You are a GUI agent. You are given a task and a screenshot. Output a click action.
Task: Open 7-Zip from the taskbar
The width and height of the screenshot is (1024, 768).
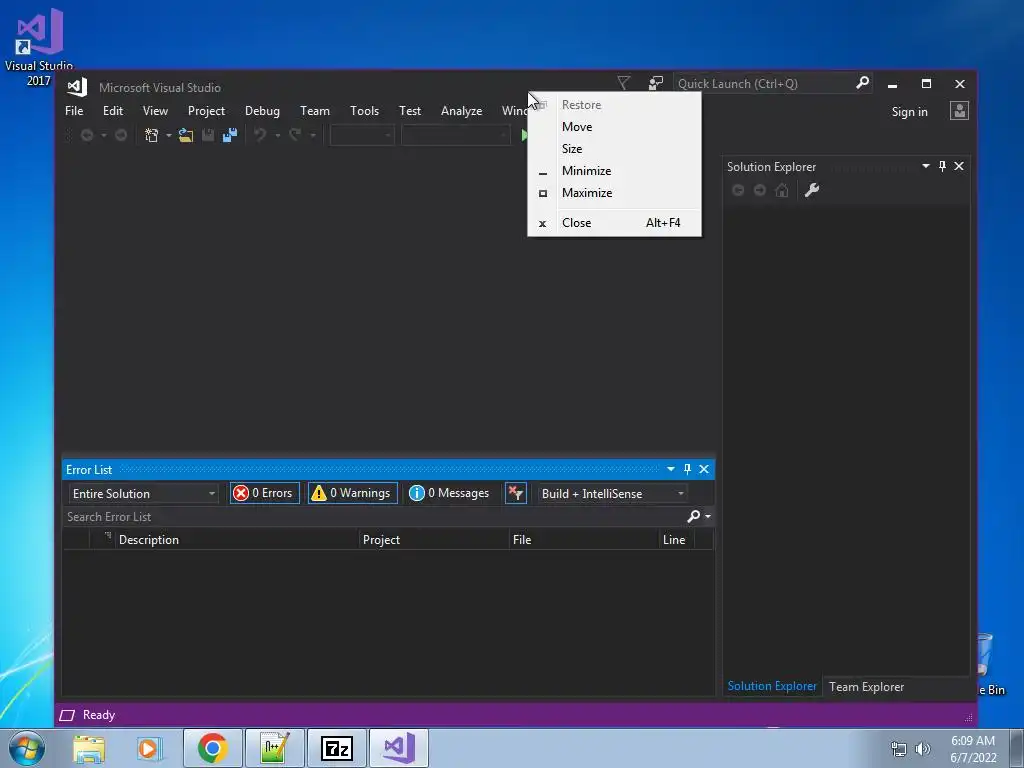(x=337, y=748)
